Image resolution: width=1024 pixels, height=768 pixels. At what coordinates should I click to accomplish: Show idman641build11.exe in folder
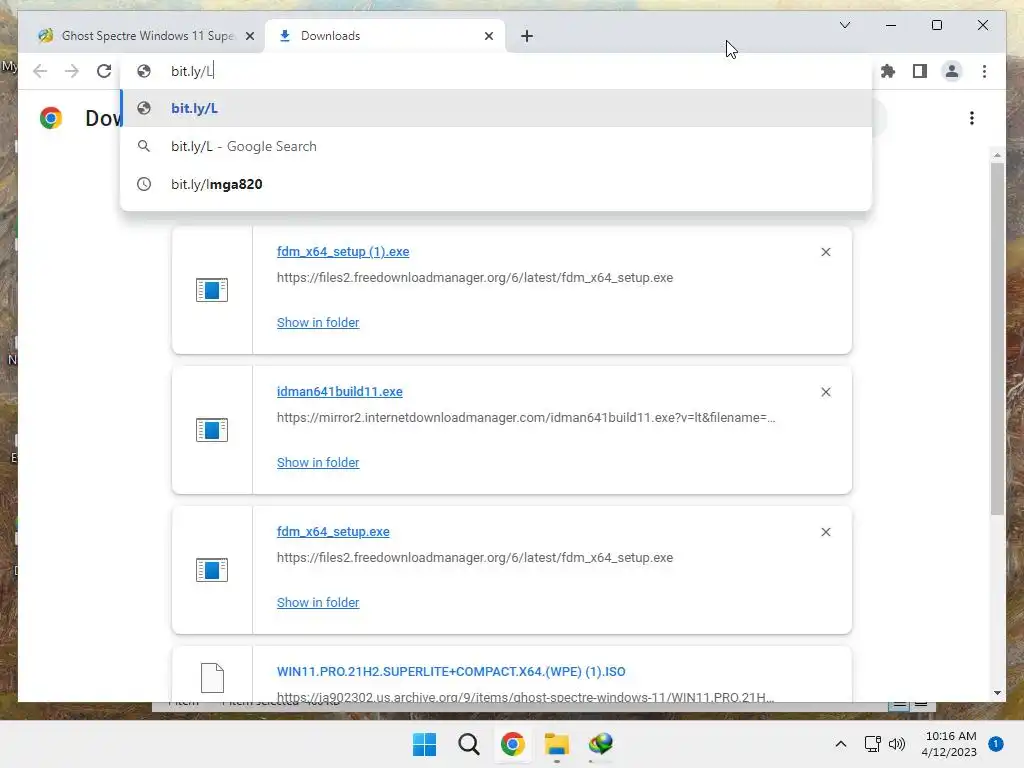pyautogui.click(x=318, y=462)
